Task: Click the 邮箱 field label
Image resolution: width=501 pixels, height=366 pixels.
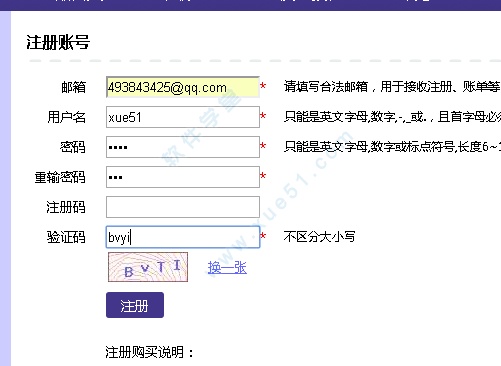Action: [x=73, y=87]
